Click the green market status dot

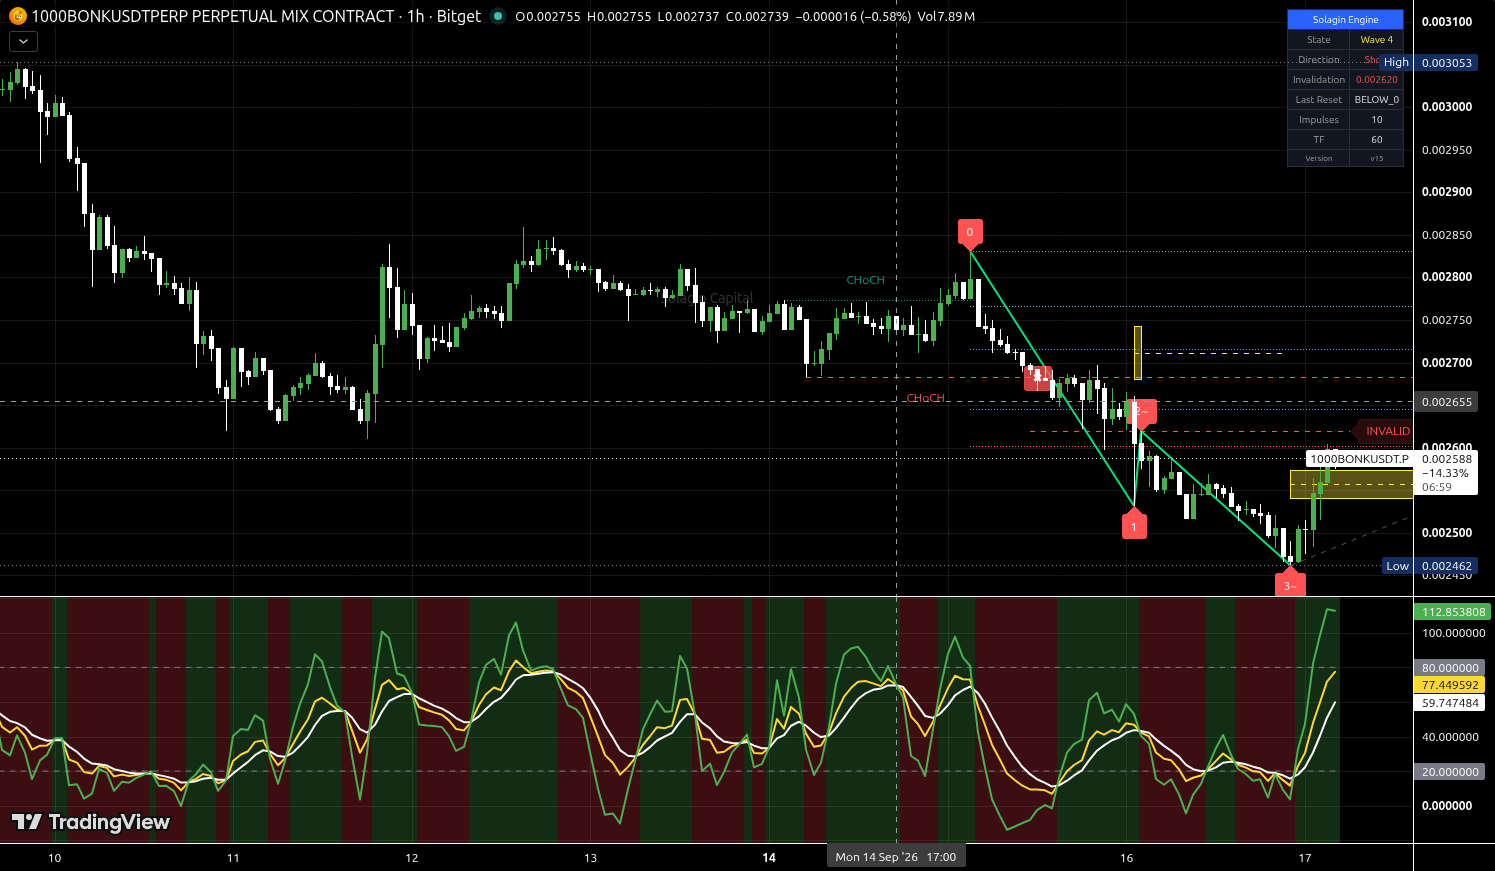[498, 16]
